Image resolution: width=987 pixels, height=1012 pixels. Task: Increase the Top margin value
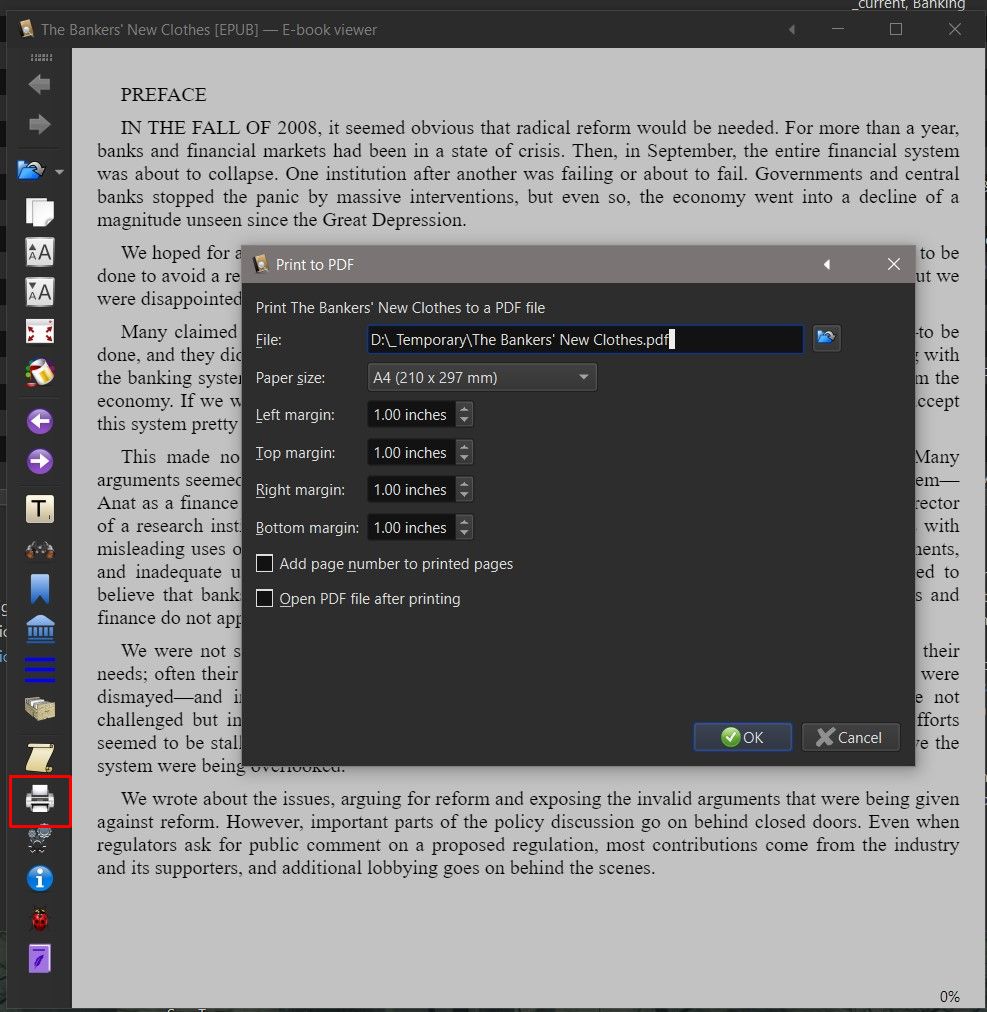[464, 447]
